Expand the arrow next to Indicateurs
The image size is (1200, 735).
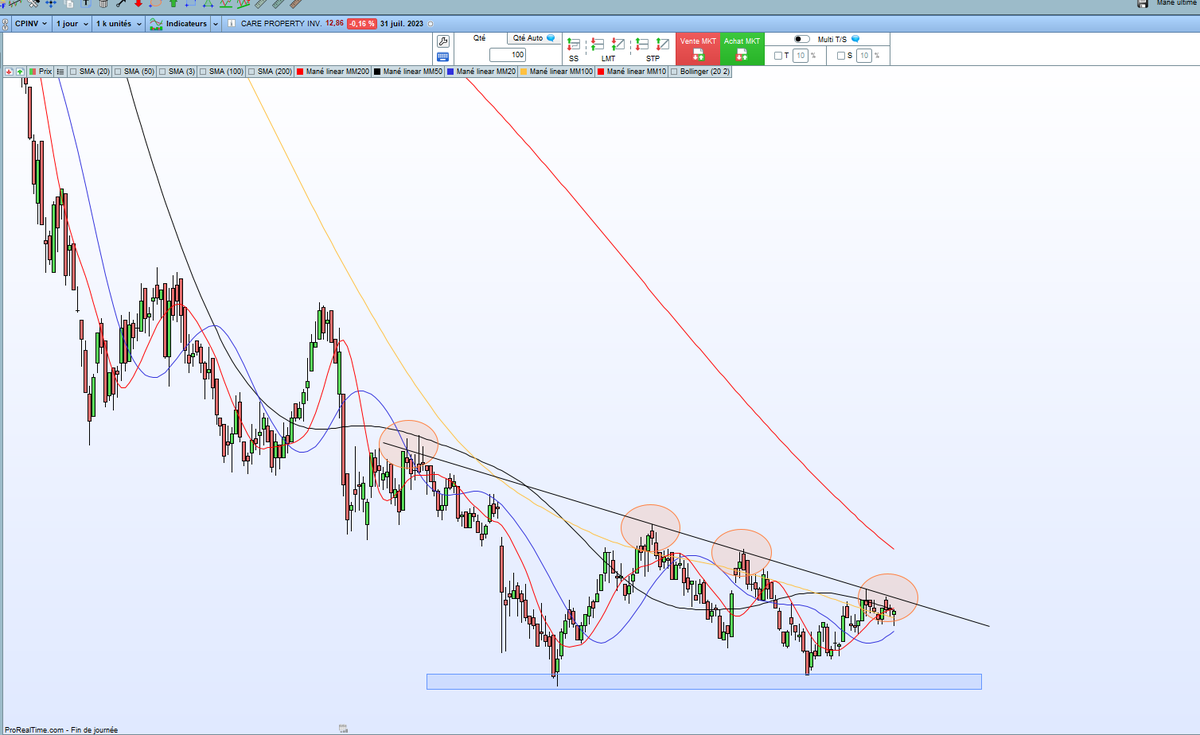(x=215, y=23)
